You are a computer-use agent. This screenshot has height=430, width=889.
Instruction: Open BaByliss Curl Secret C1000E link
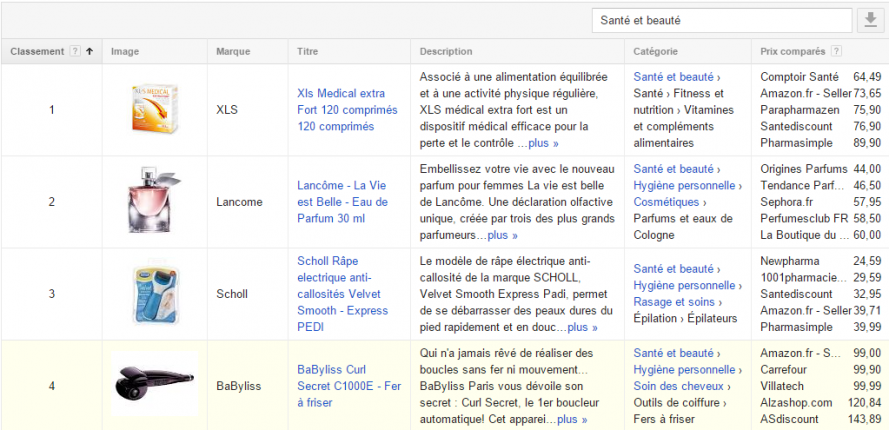coord(349,386)
